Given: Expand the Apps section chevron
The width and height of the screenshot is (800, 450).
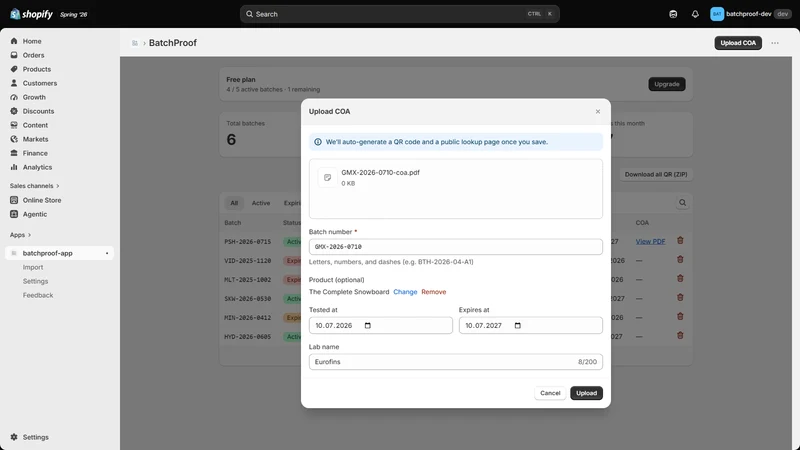Looking at the screenshot, I should pos(29,235).
